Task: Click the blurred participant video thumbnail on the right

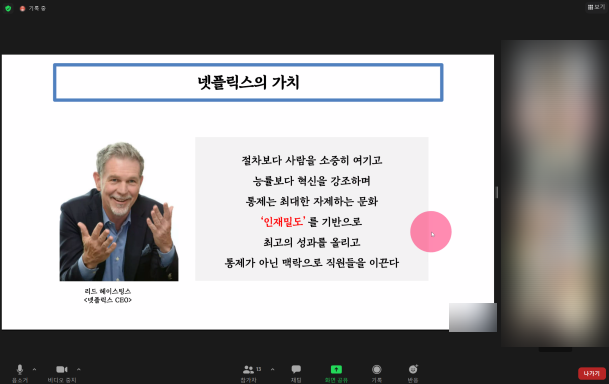Action: [555, 193]
